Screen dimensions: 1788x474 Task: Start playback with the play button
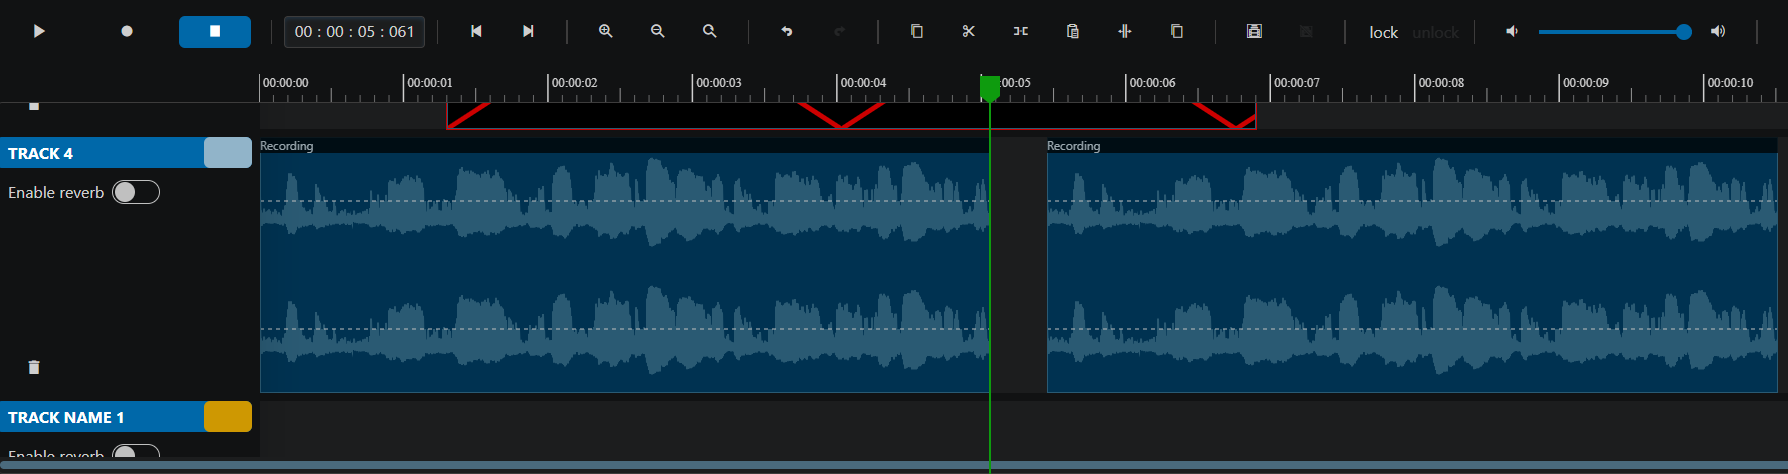pos(39,31)
